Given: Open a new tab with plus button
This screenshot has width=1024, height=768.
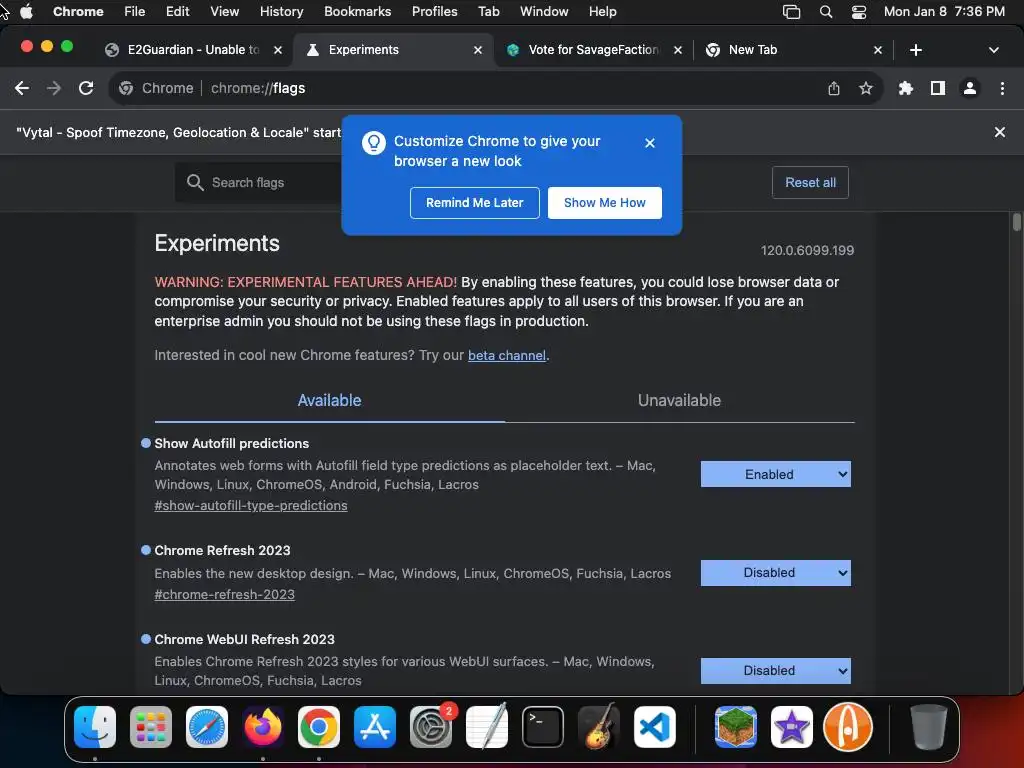Looking at the screenshot, I should pyautogui.click(x=916, y=50).
